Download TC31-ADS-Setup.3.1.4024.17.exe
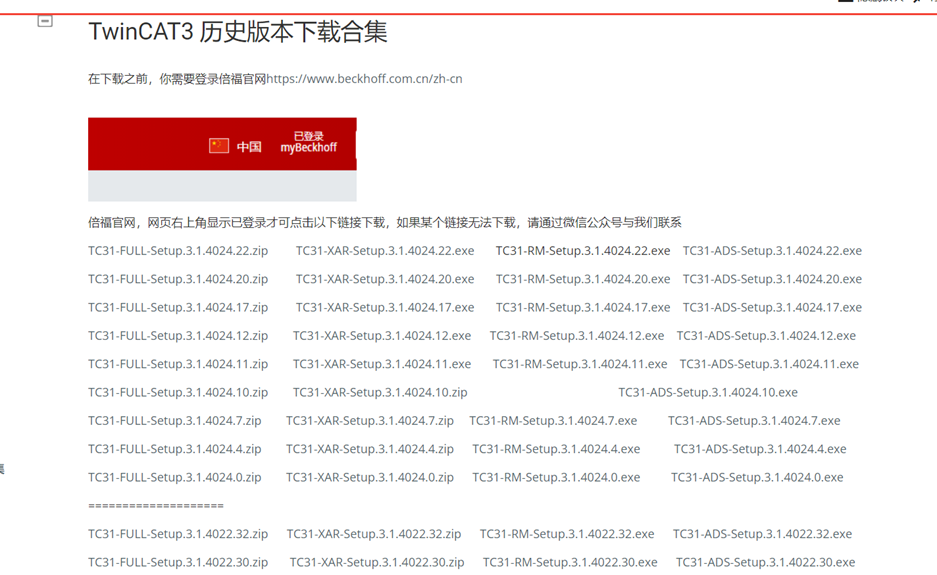 point(772,307)
